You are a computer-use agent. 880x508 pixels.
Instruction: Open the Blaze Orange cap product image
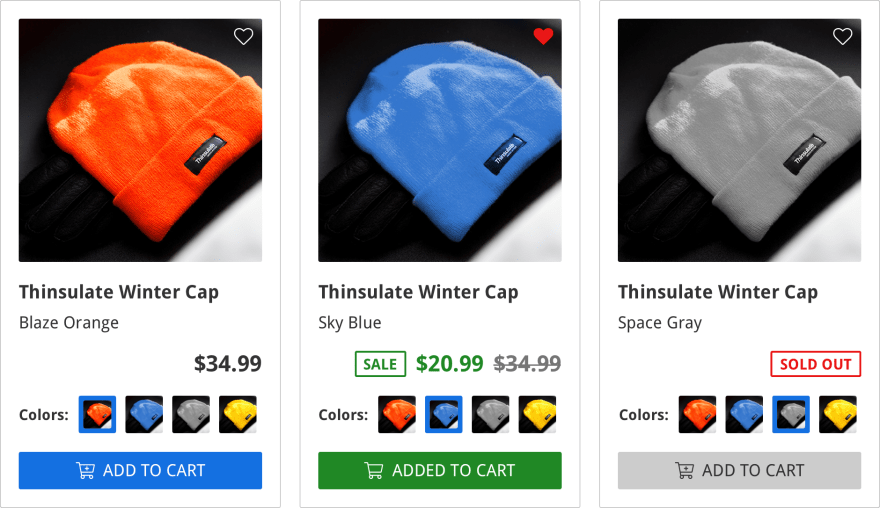click(x=140, y=140)
